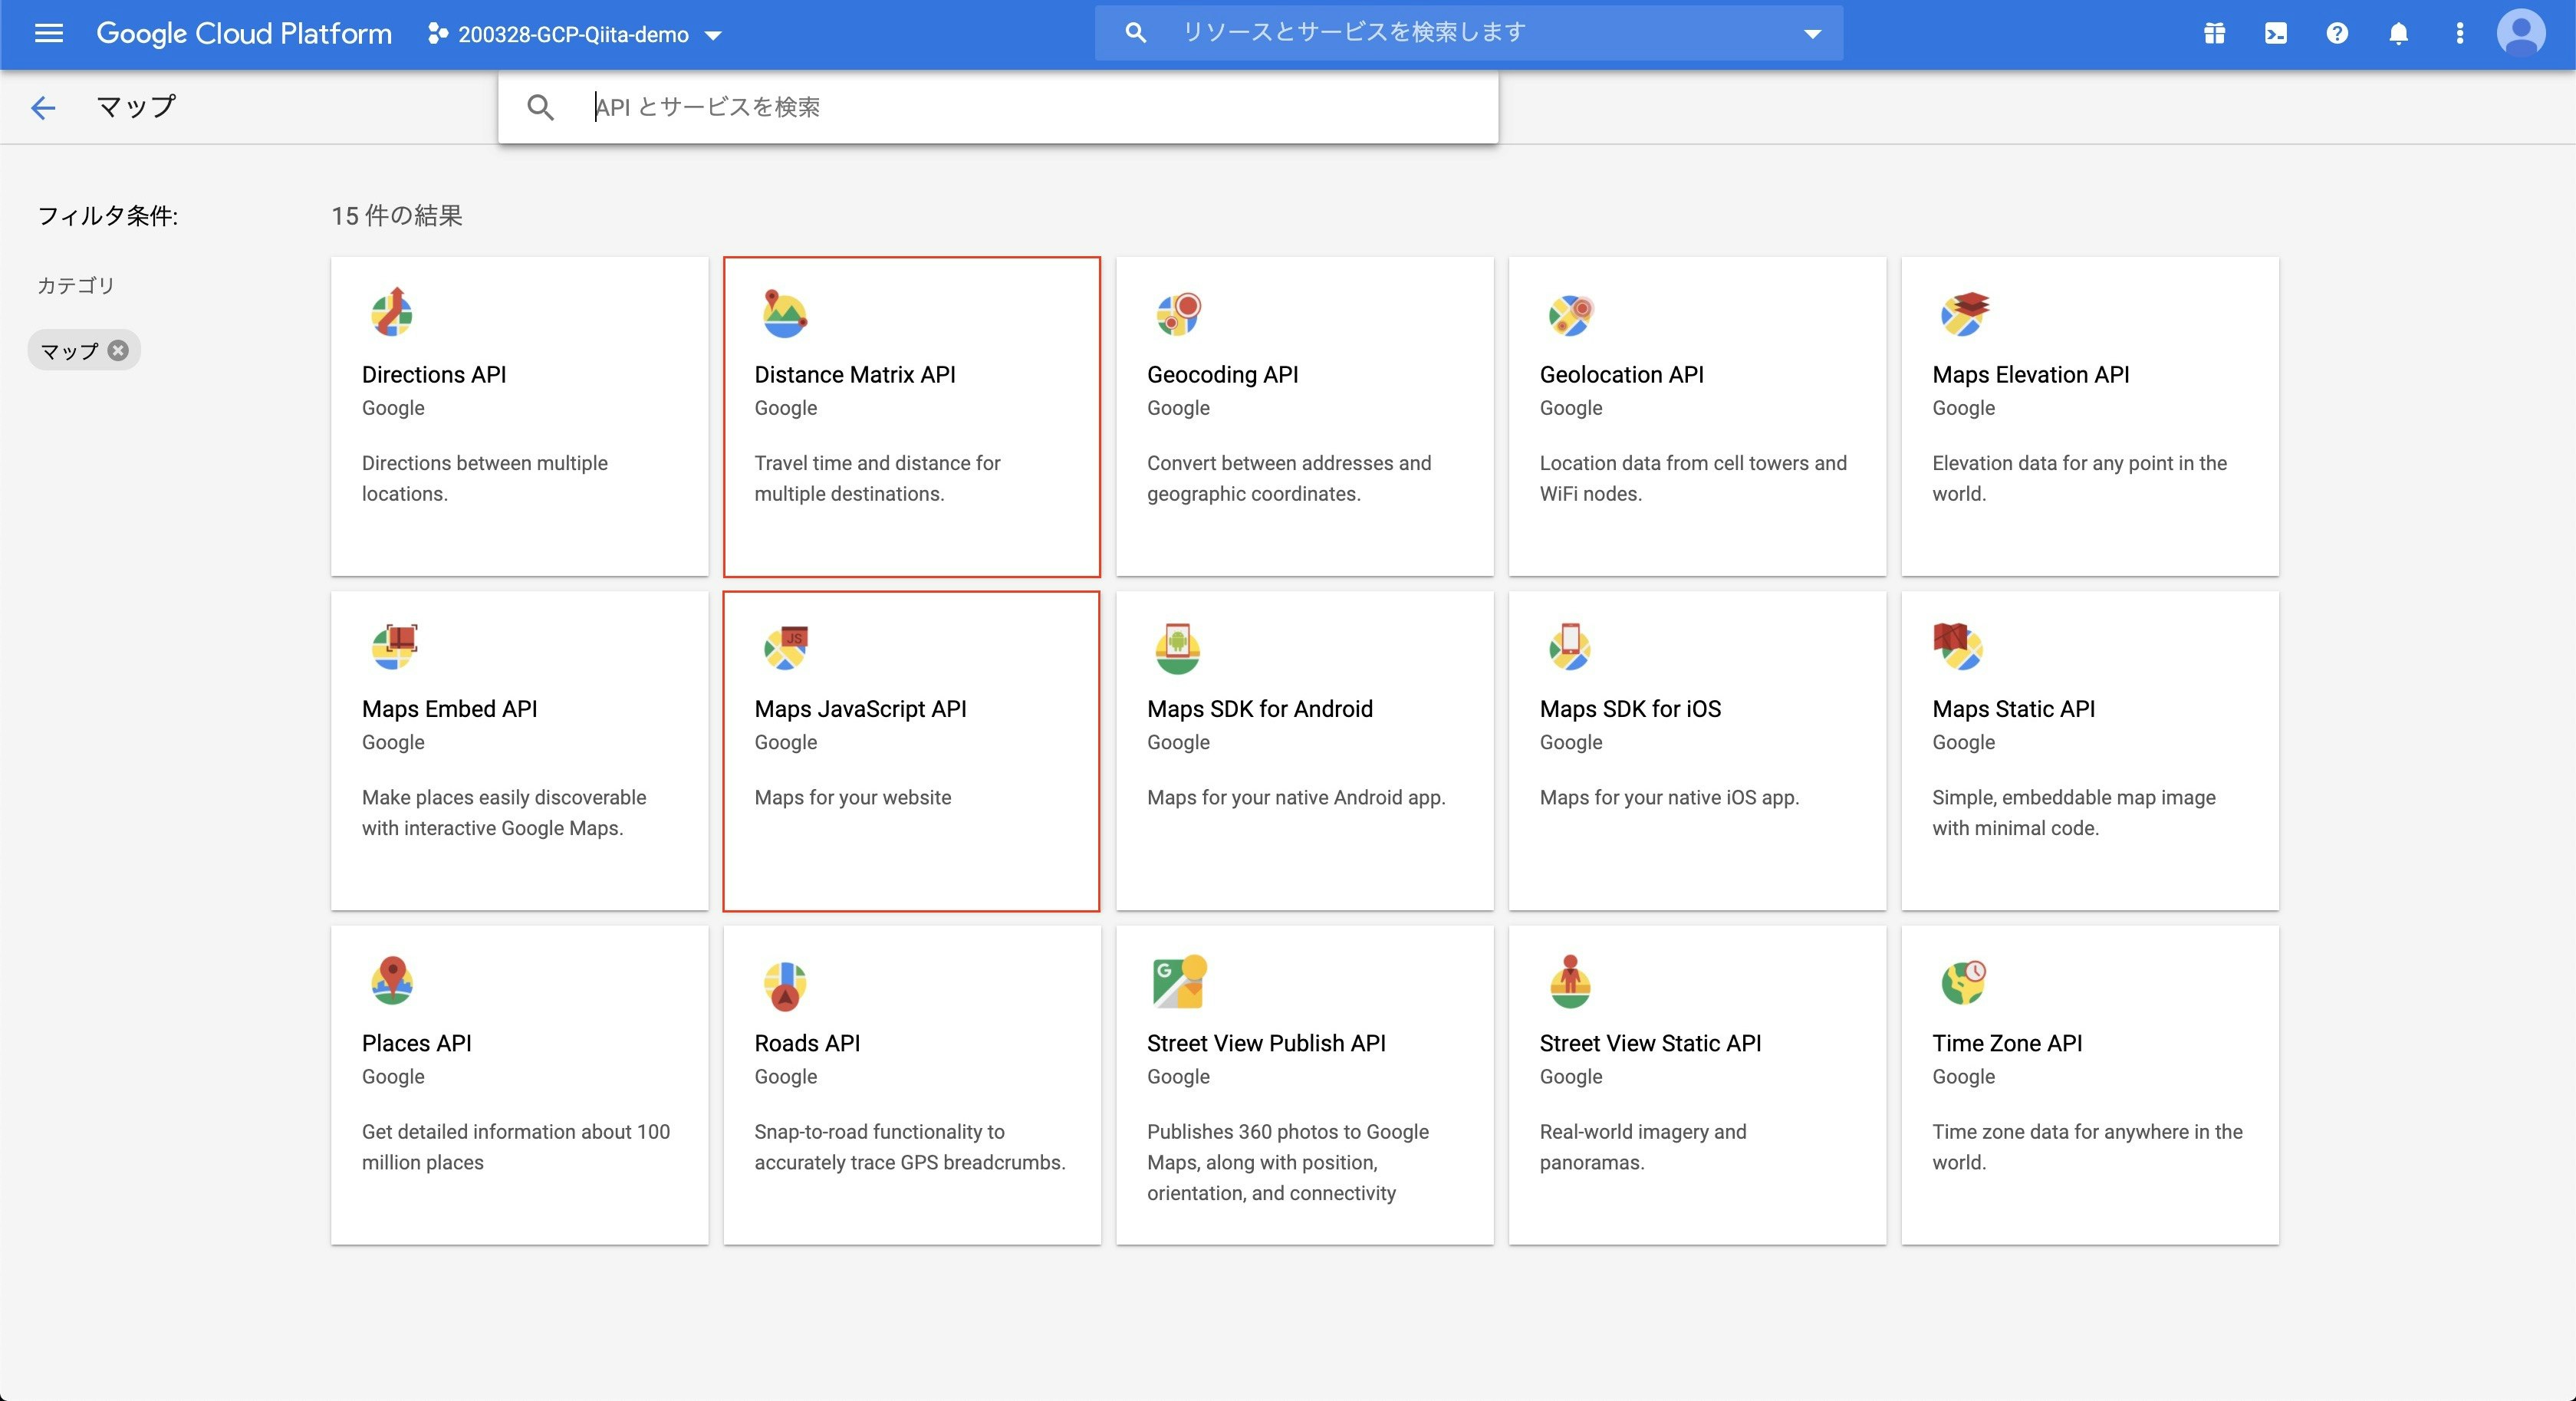Screen dimensions: 2576x1401
Task: Click the Roads API icon
Action: pyautogui.click(x=785, y=985)
